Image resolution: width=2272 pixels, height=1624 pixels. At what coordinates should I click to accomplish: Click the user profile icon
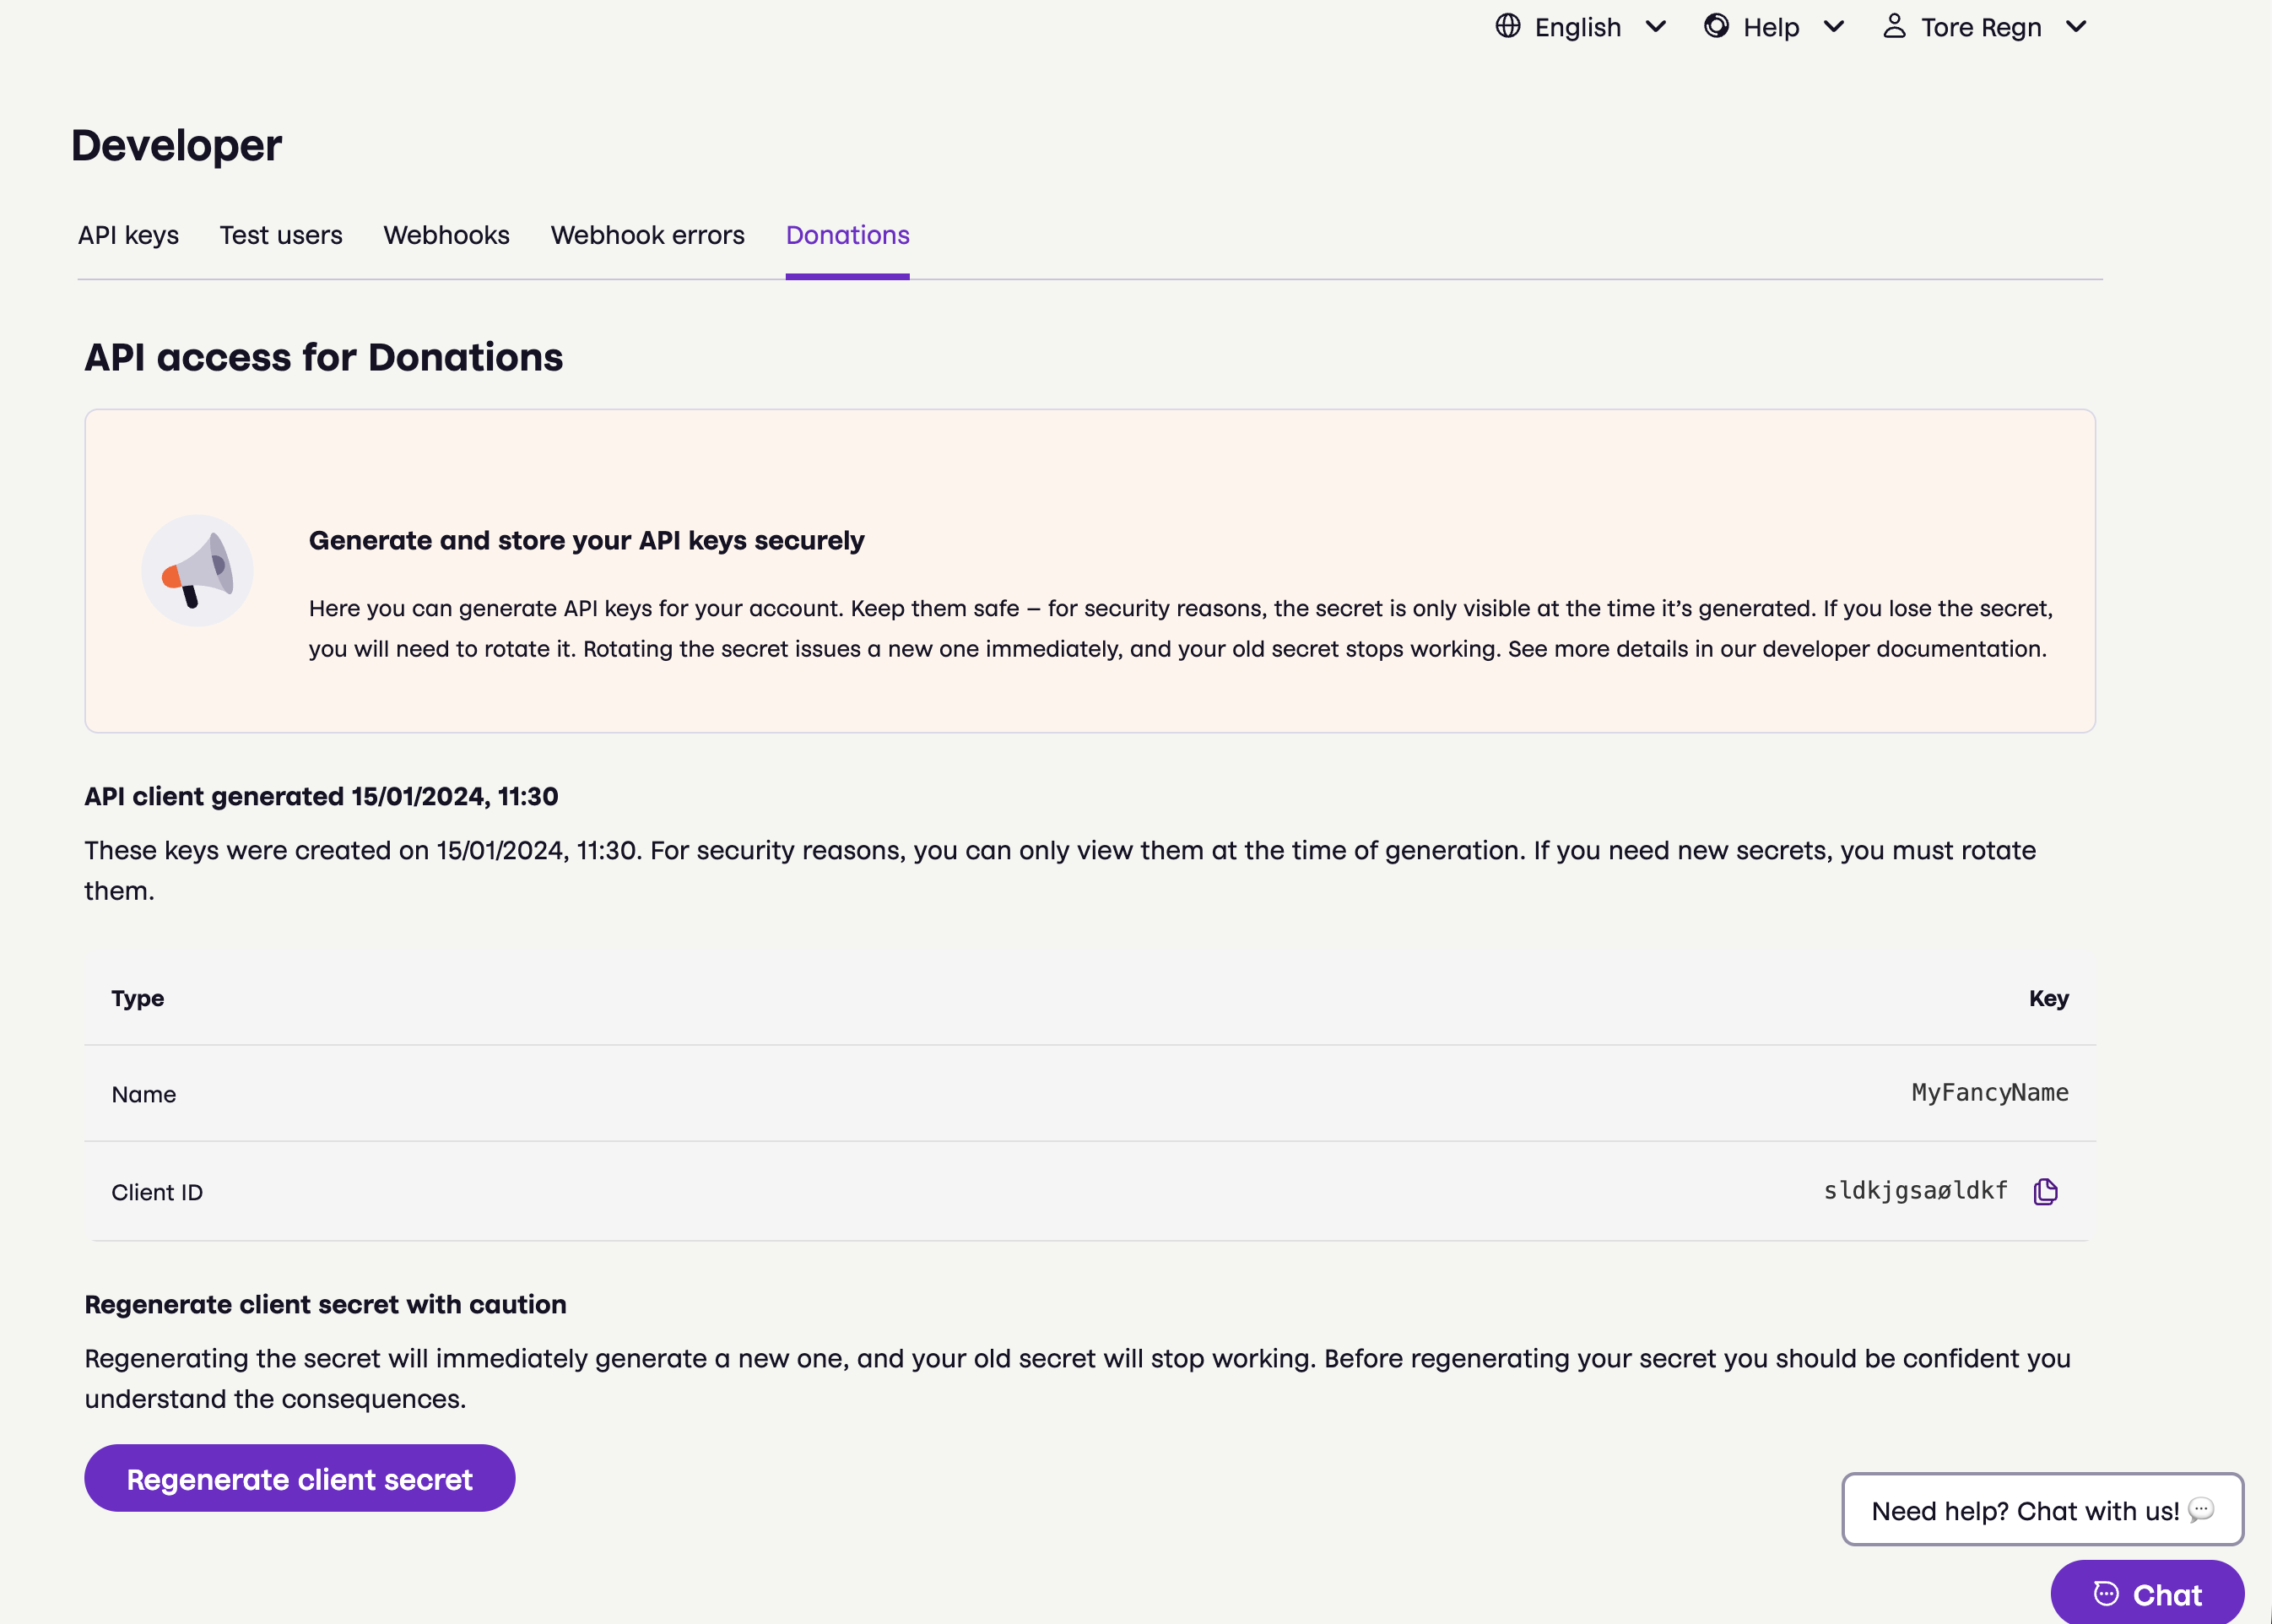1894,26
